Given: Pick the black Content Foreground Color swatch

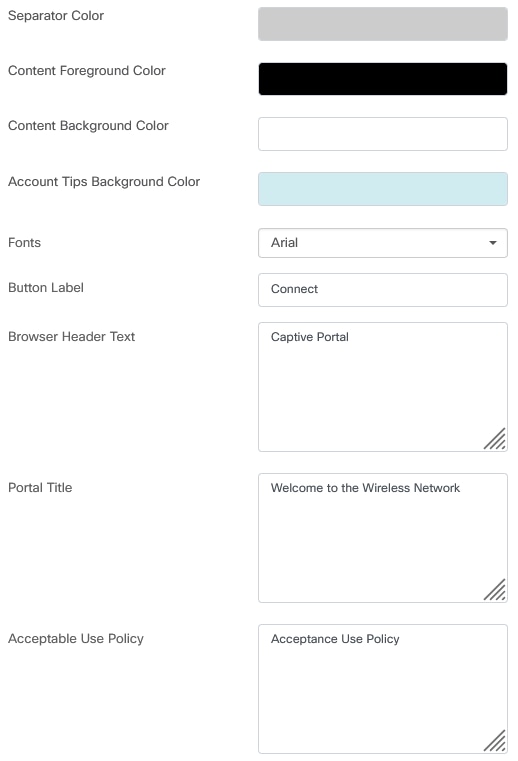Looking at the screenshot, I should [383, 79].
